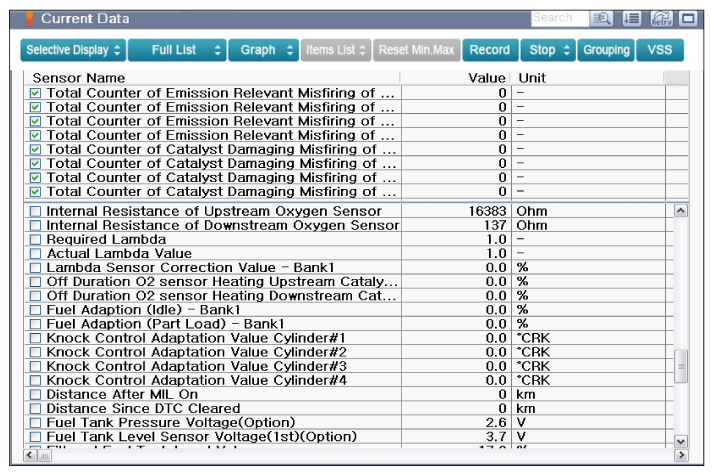Screen dimensions: 714x475
Task: Check Distance After MIL On checkbox
Action: (x=35, y=395)
